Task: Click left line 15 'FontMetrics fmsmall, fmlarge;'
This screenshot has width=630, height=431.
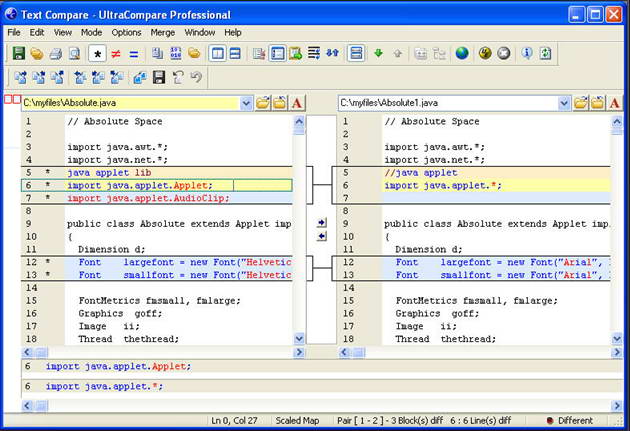Action: 160,300
